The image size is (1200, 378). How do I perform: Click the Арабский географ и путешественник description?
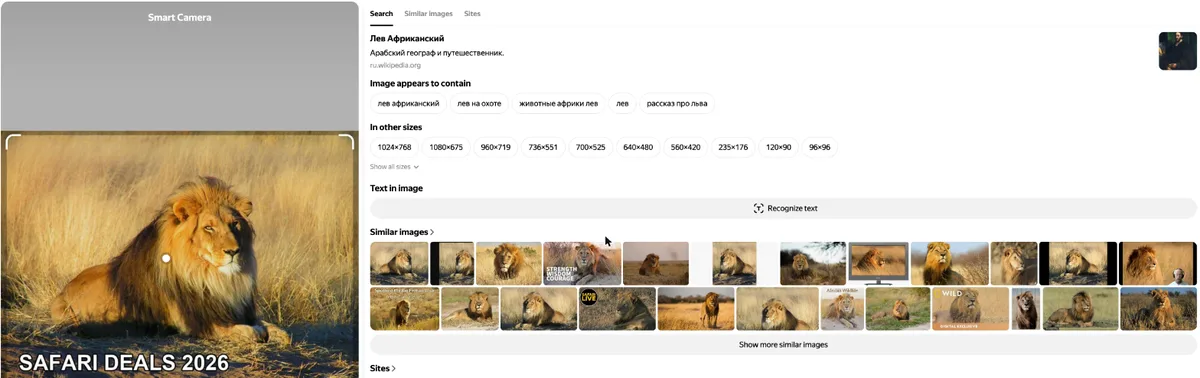click(x=437, y=53)
